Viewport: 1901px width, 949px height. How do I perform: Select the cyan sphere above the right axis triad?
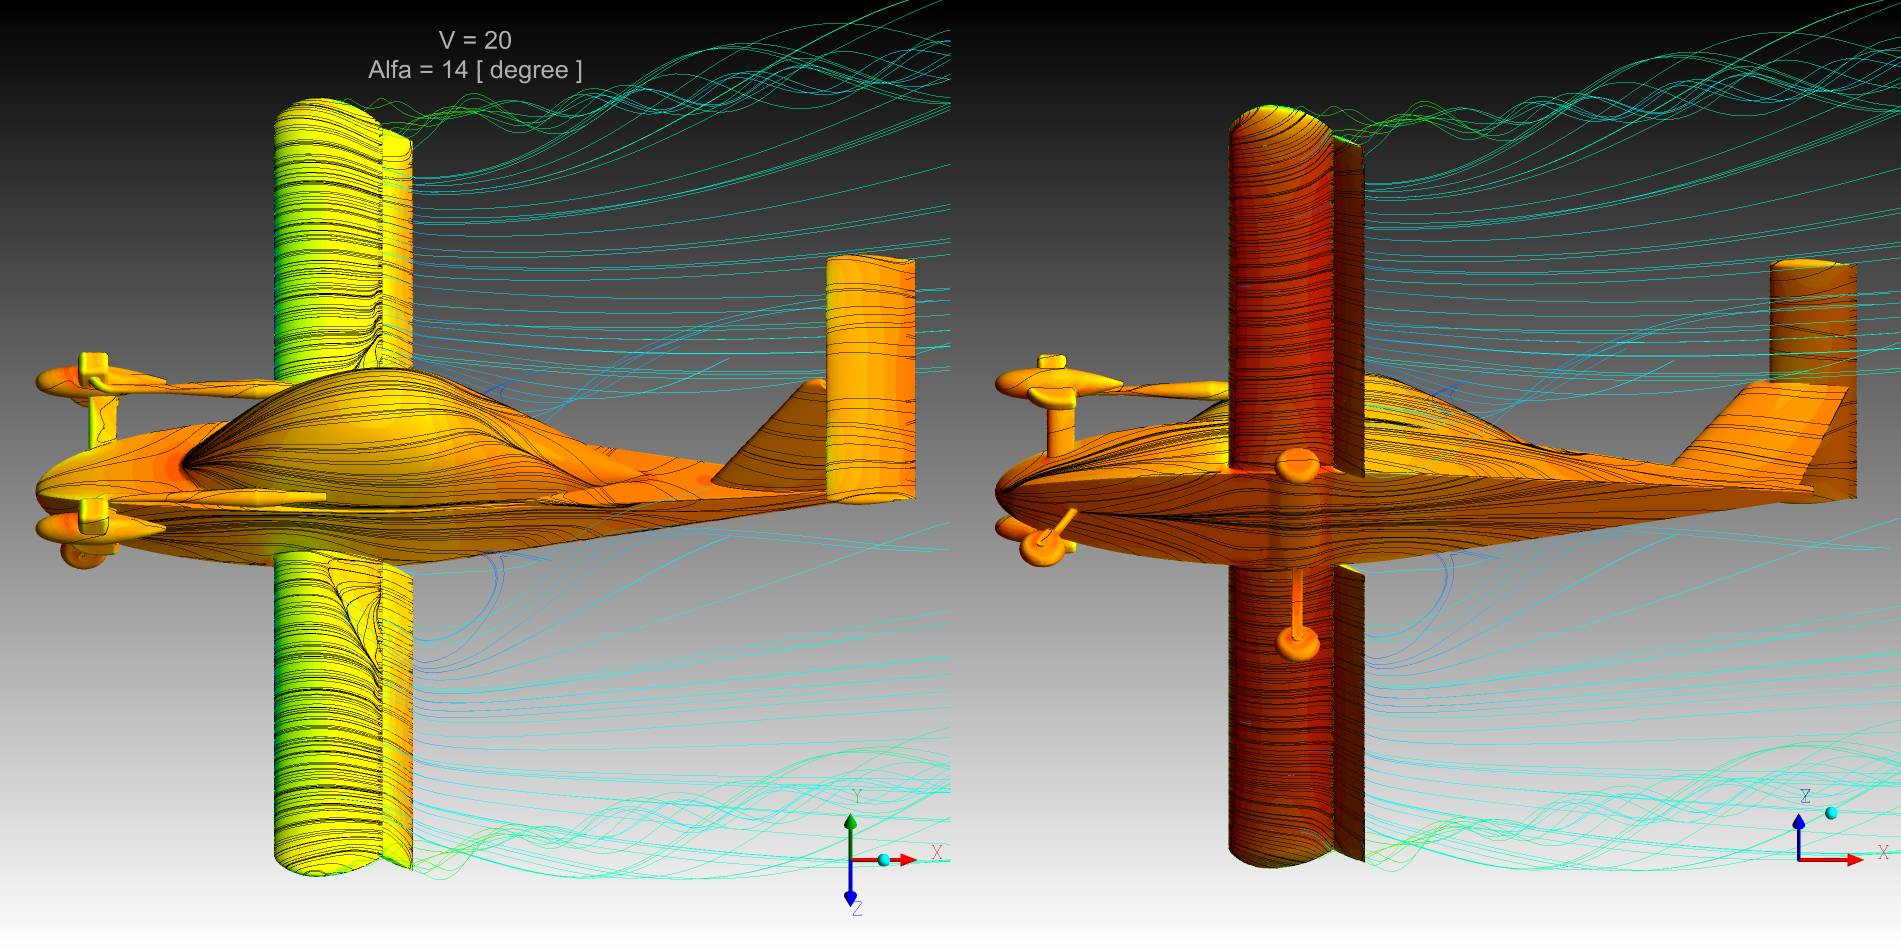pyautogui.click(x=1831, y=813)
